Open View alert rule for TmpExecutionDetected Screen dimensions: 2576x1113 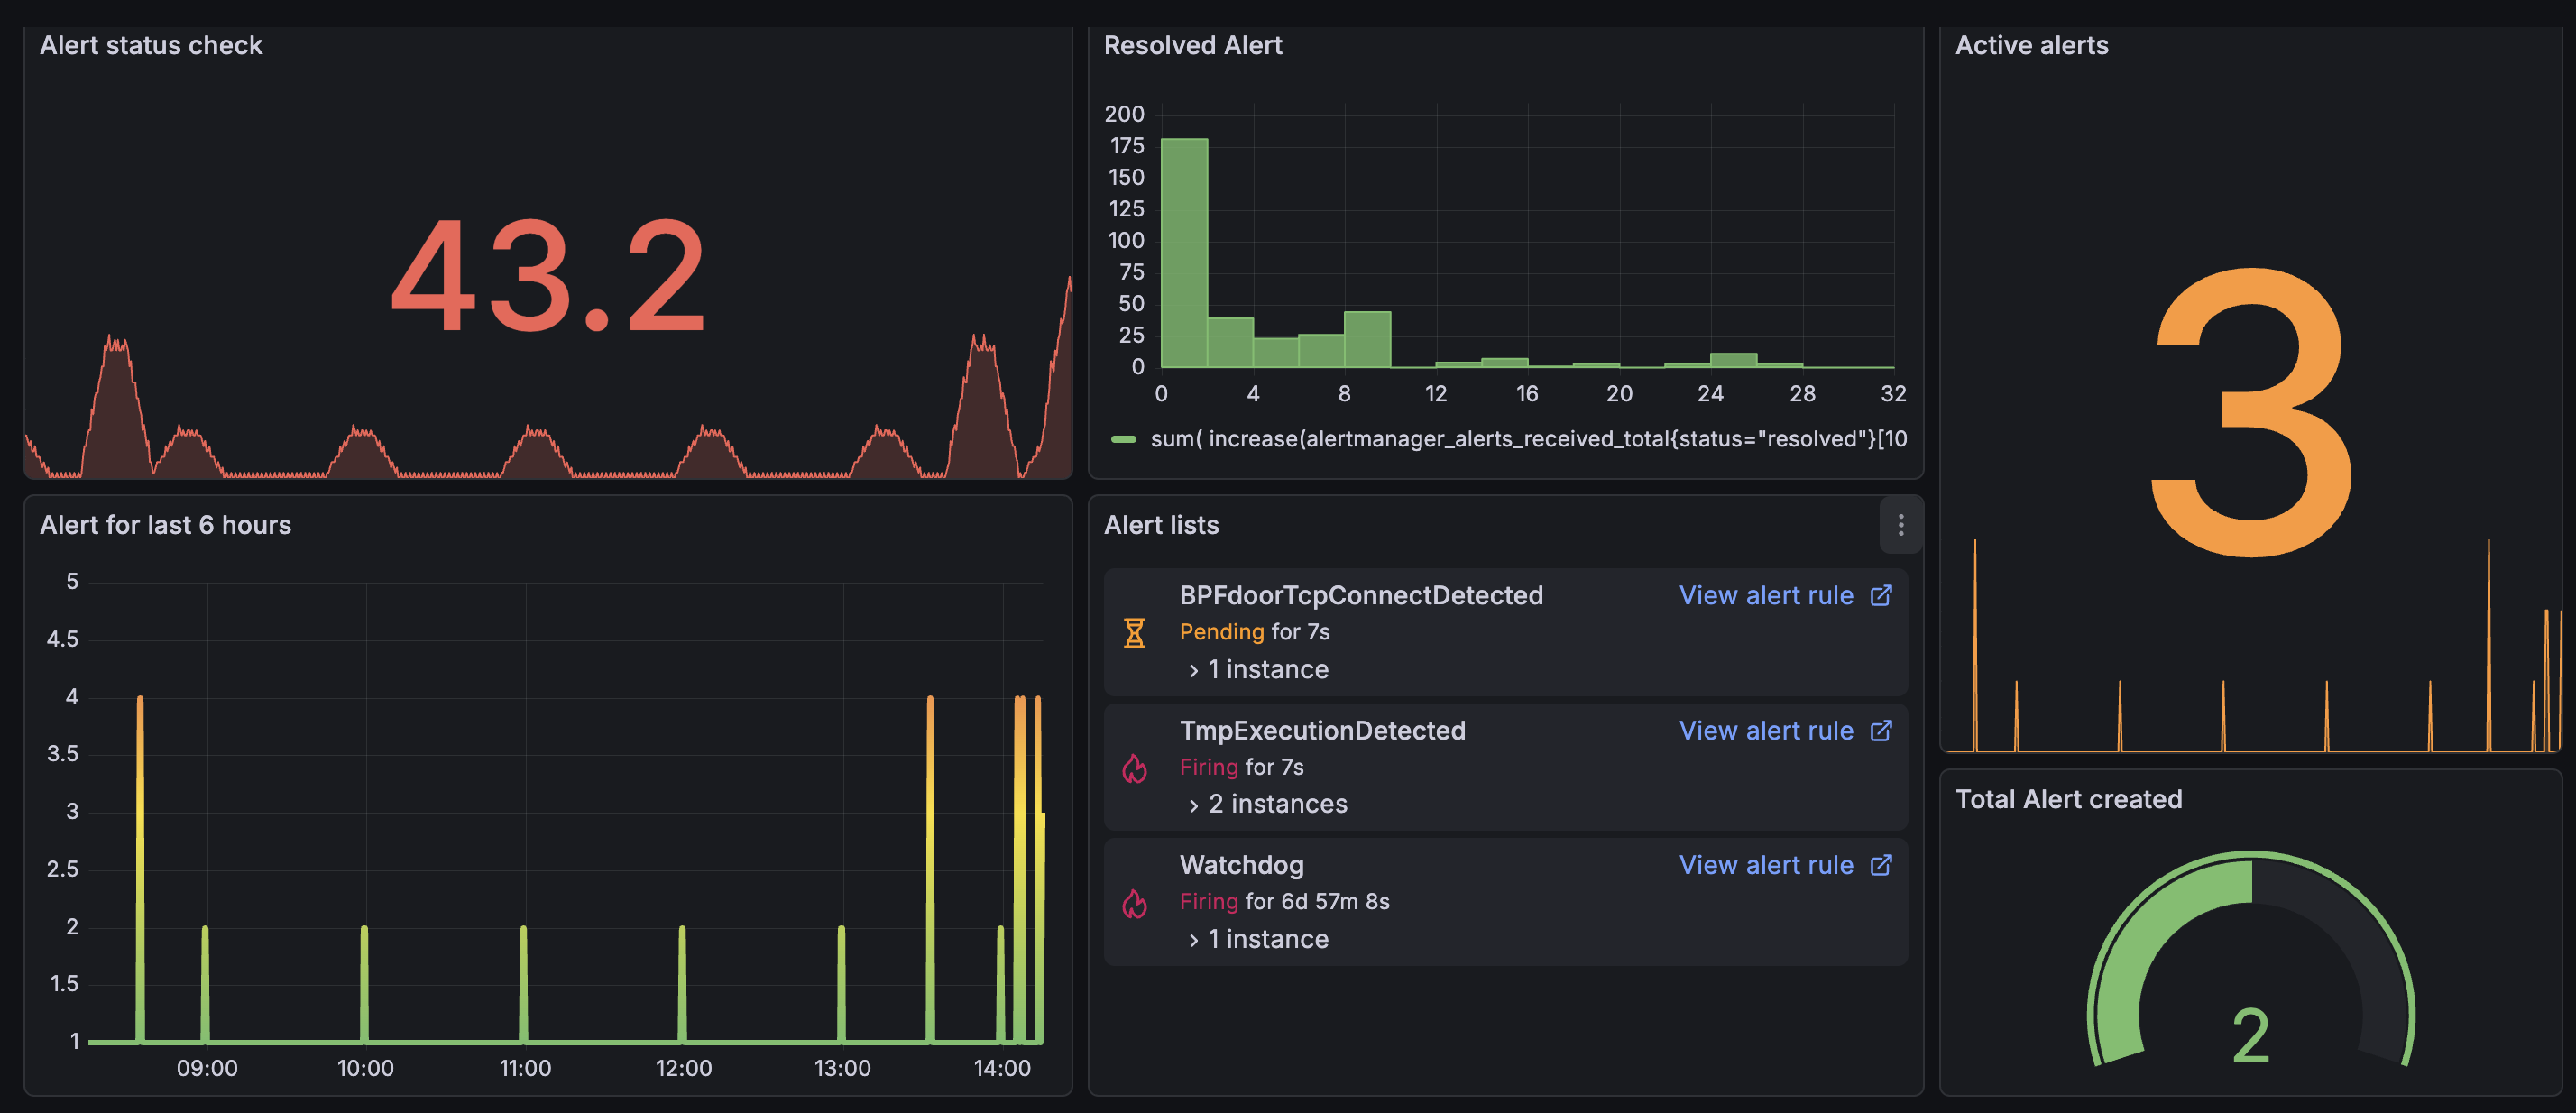click(1765, 731)
